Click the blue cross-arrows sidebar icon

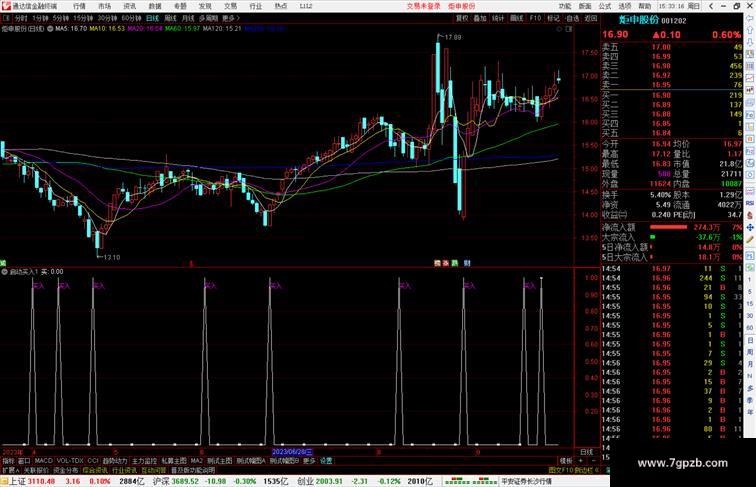[x=750, y=228]
